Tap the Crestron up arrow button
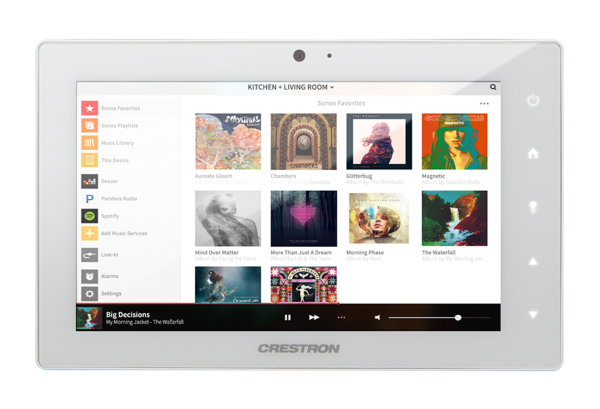The image size is (600, 409). (533, 261)
